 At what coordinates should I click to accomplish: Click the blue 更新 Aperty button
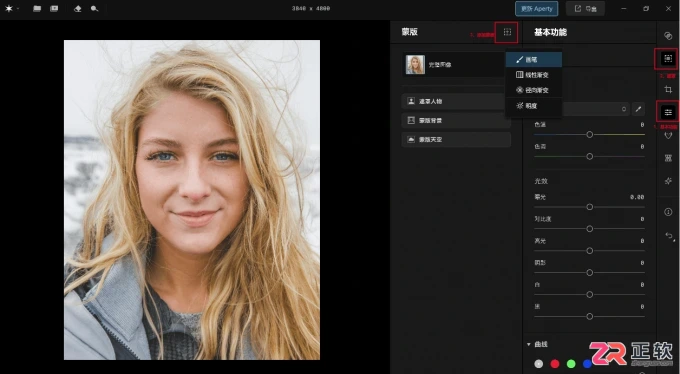click(536, 9)
